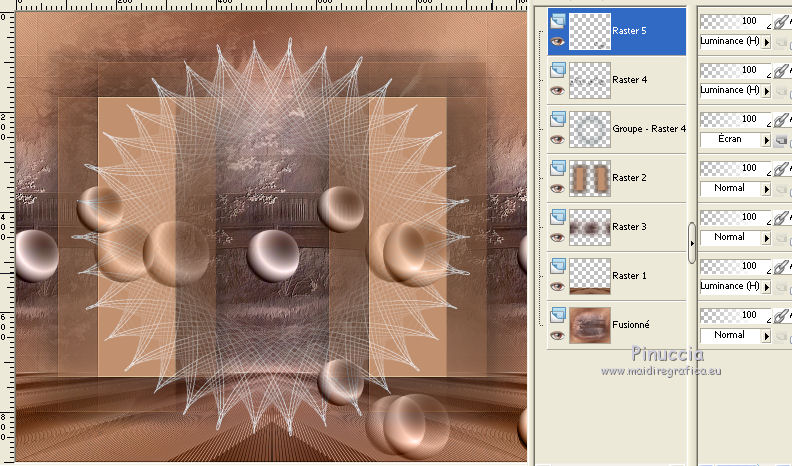Select layer named Raster 4
The height and width of the screenshot is (466, 792).
(629, 80)
